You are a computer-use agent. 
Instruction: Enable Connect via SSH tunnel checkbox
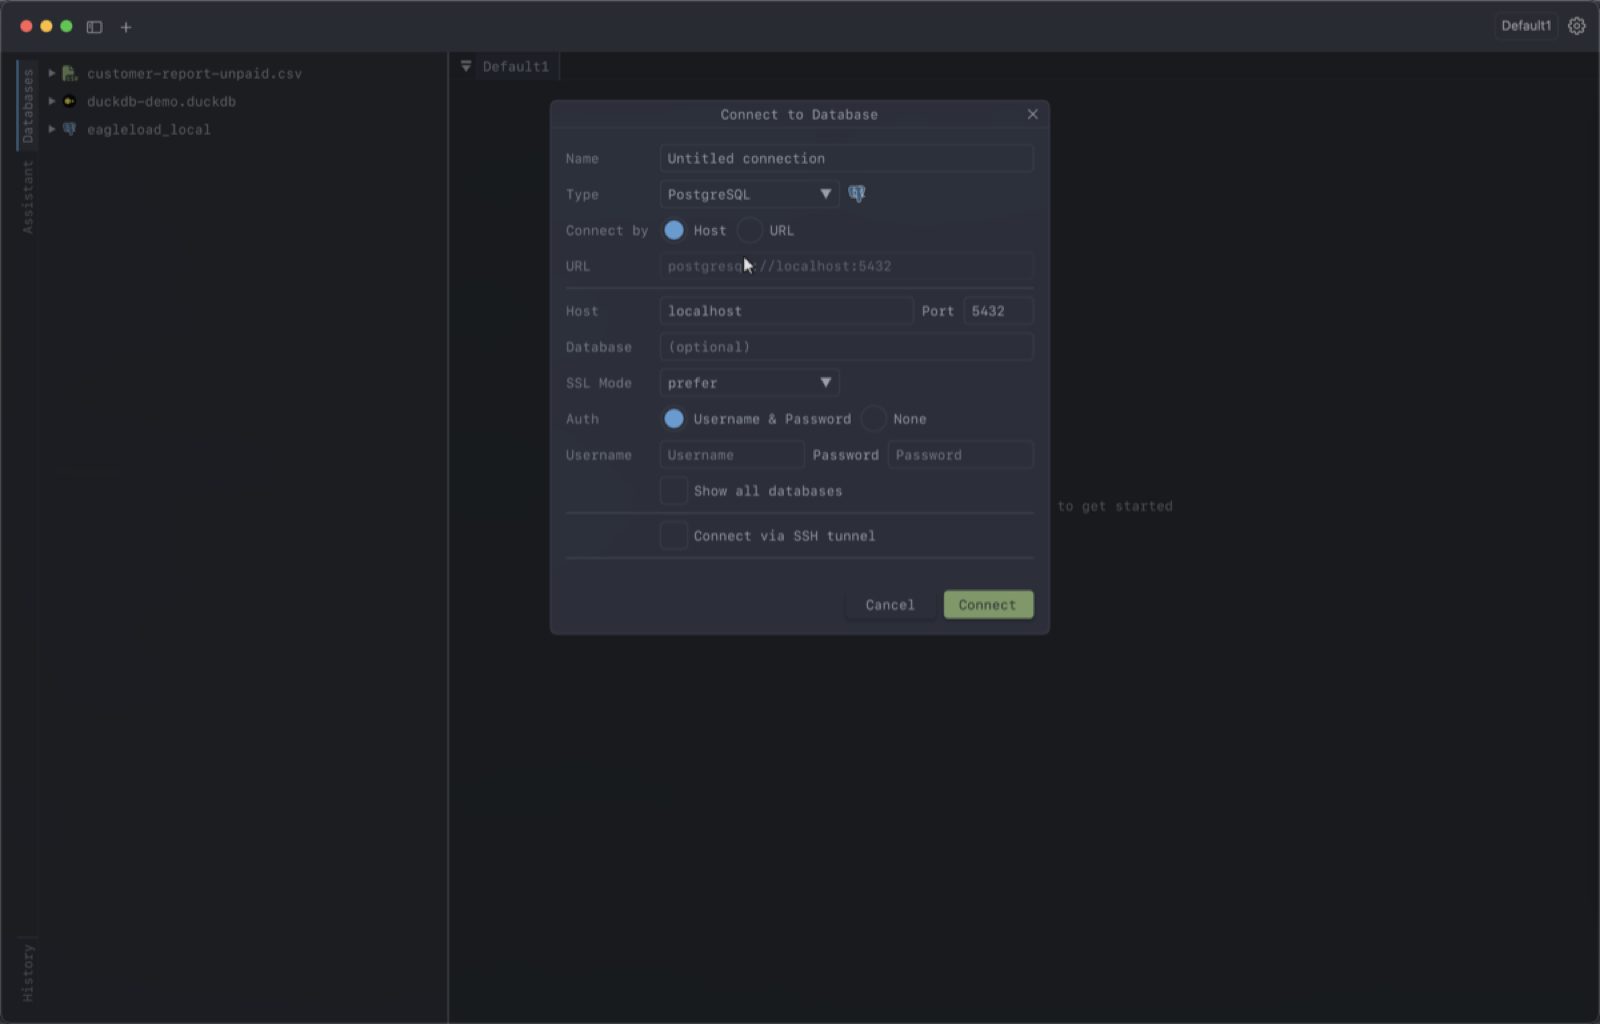[x=674, y=535]
